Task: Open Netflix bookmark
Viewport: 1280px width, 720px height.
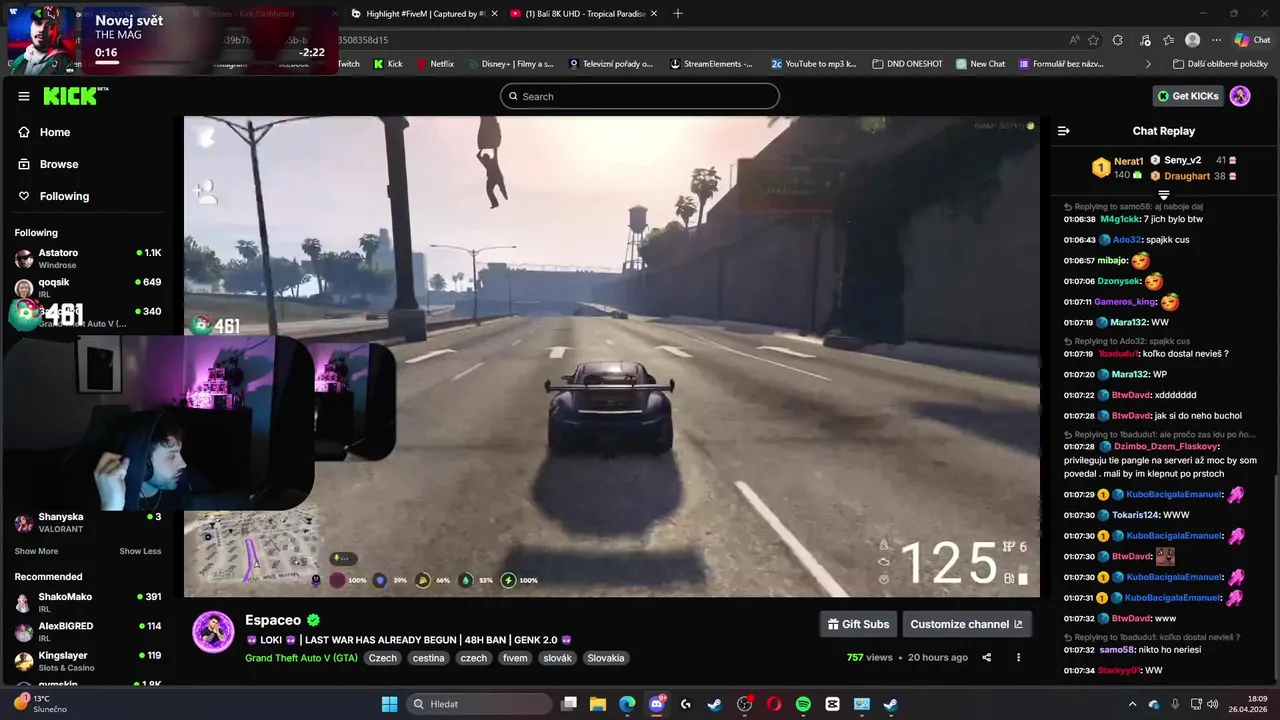Action: (x=434, y=64)
